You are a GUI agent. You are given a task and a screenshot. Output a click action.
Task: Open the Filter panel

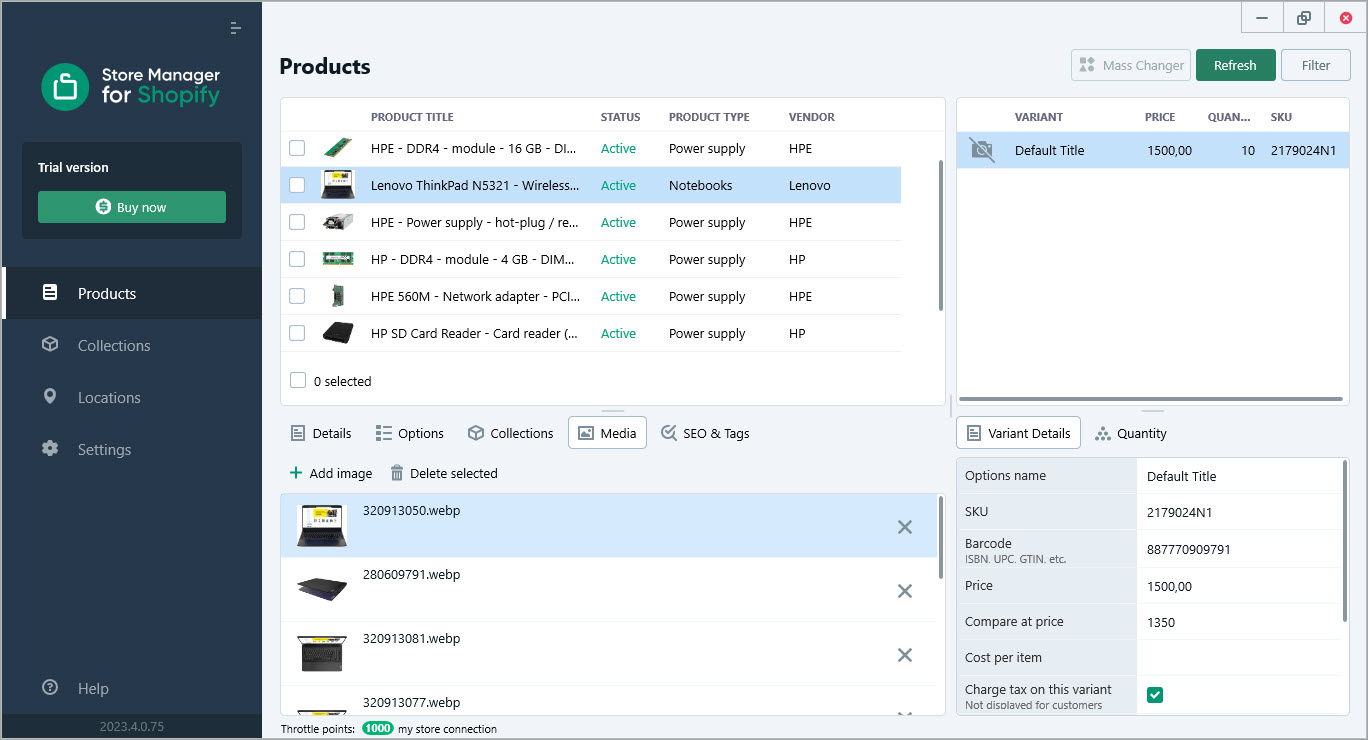click(x=1316, y=65)
